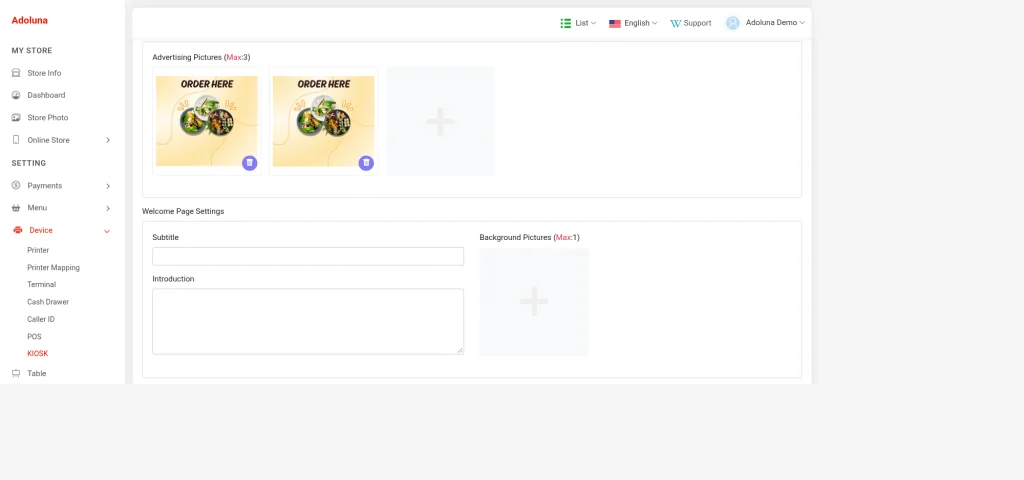Click the Payments dollar icon

point(16,185)
